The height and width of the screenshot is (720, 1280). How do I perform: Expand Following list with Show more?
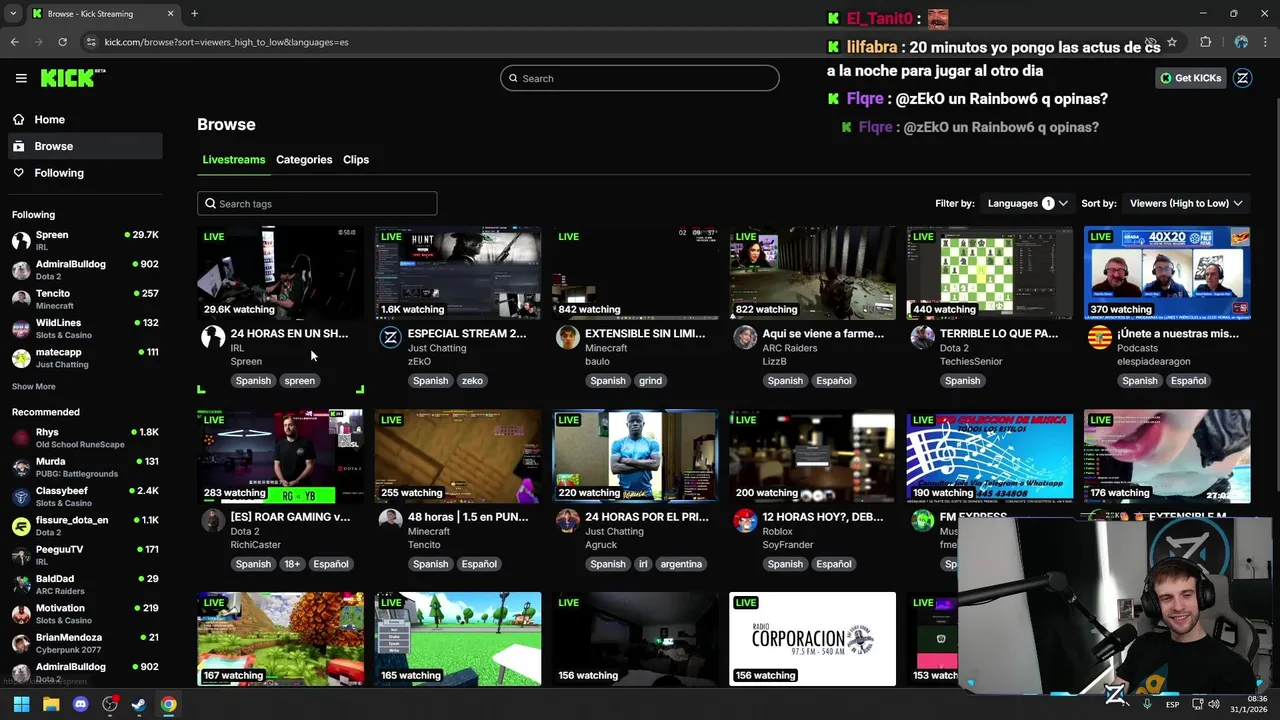click(x=34, y=387)
